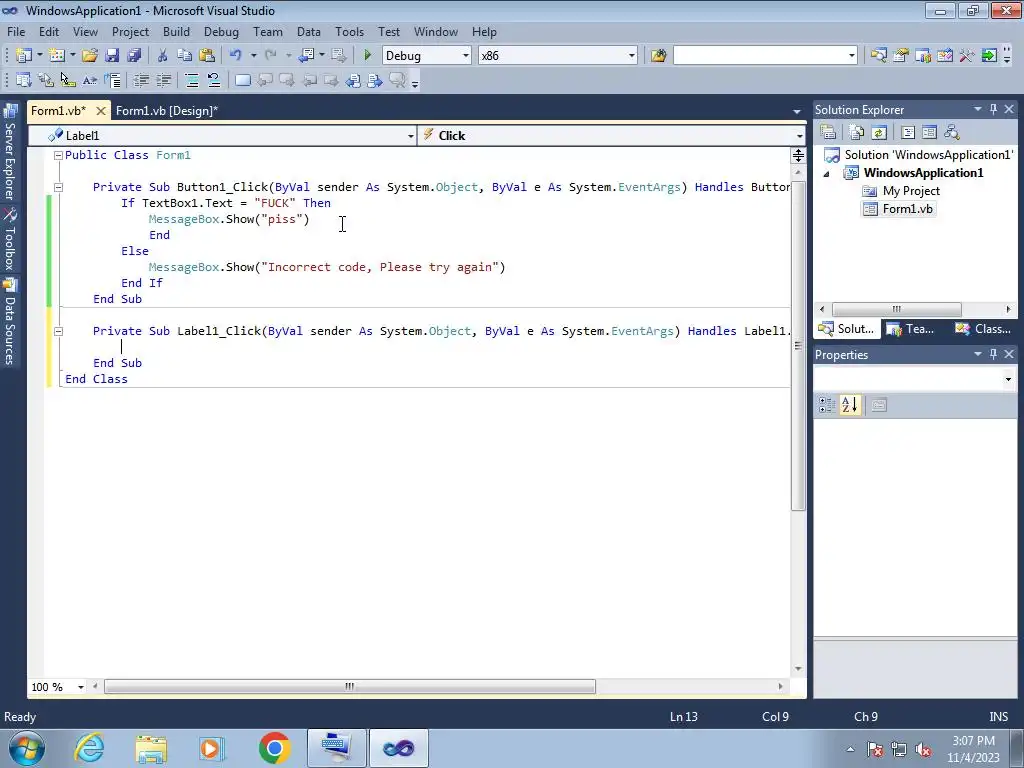Screen dimensions: 1024x768
Task: Toggle Alphabetical sort in the Properties panel
Action: coord(850,405)
